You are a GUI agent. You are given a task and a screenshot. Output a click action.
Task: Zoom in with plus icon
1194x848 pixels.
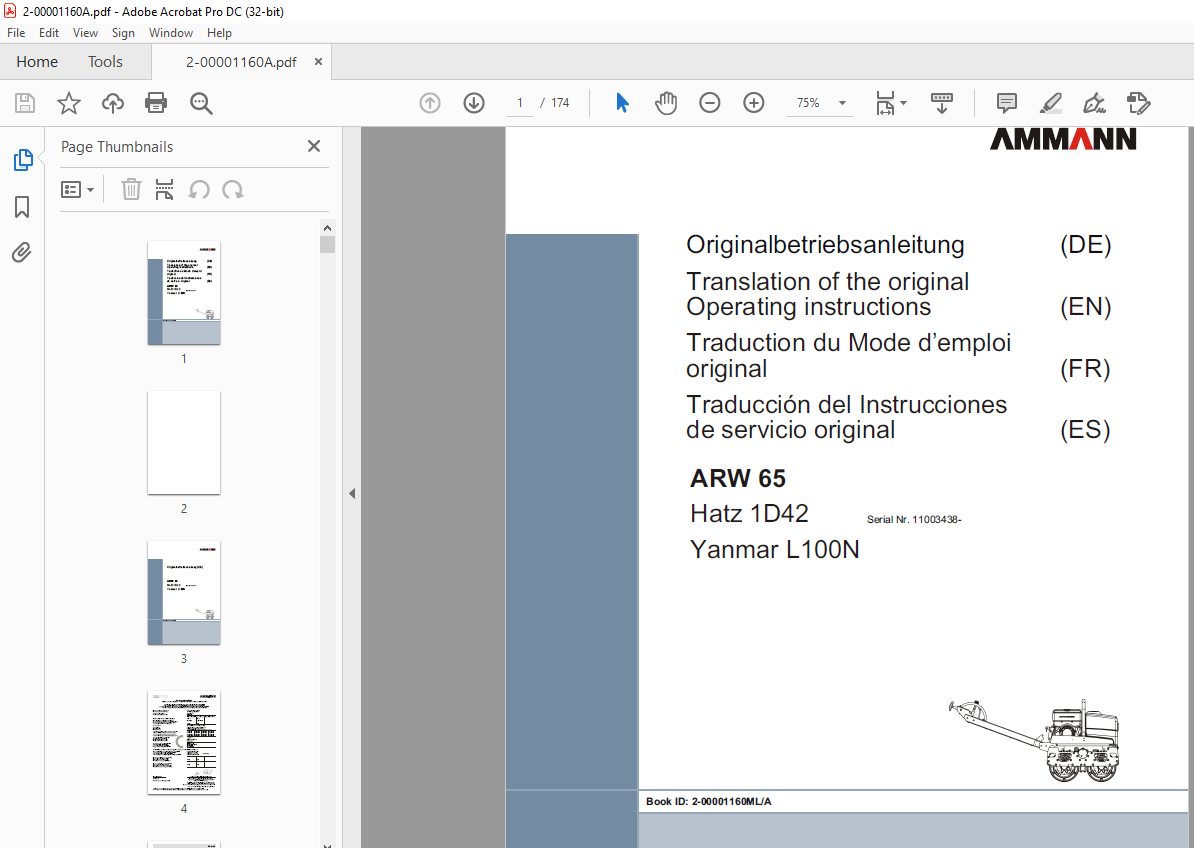click(x=754, y=103)
